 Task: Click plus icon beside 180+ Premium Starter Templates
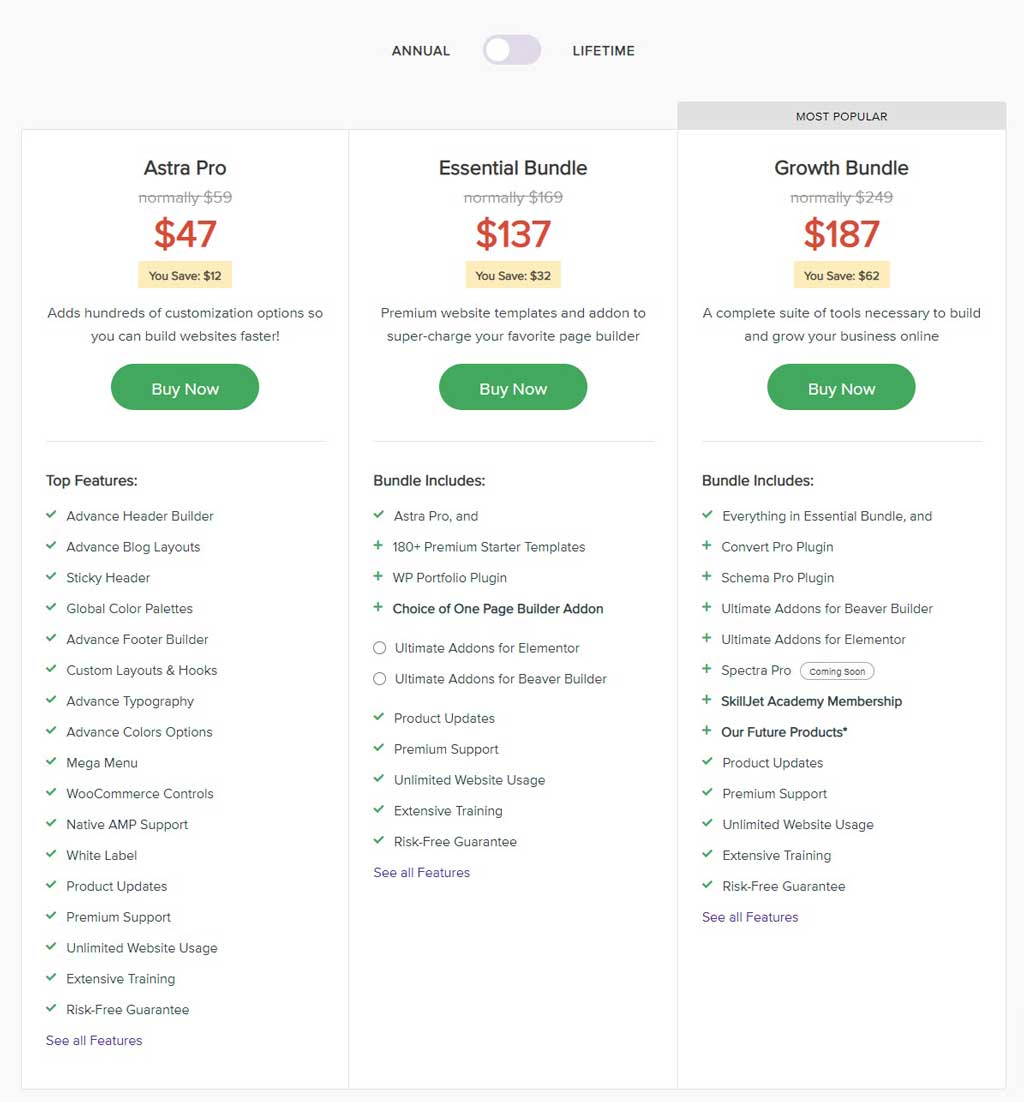tap(378, 545)
